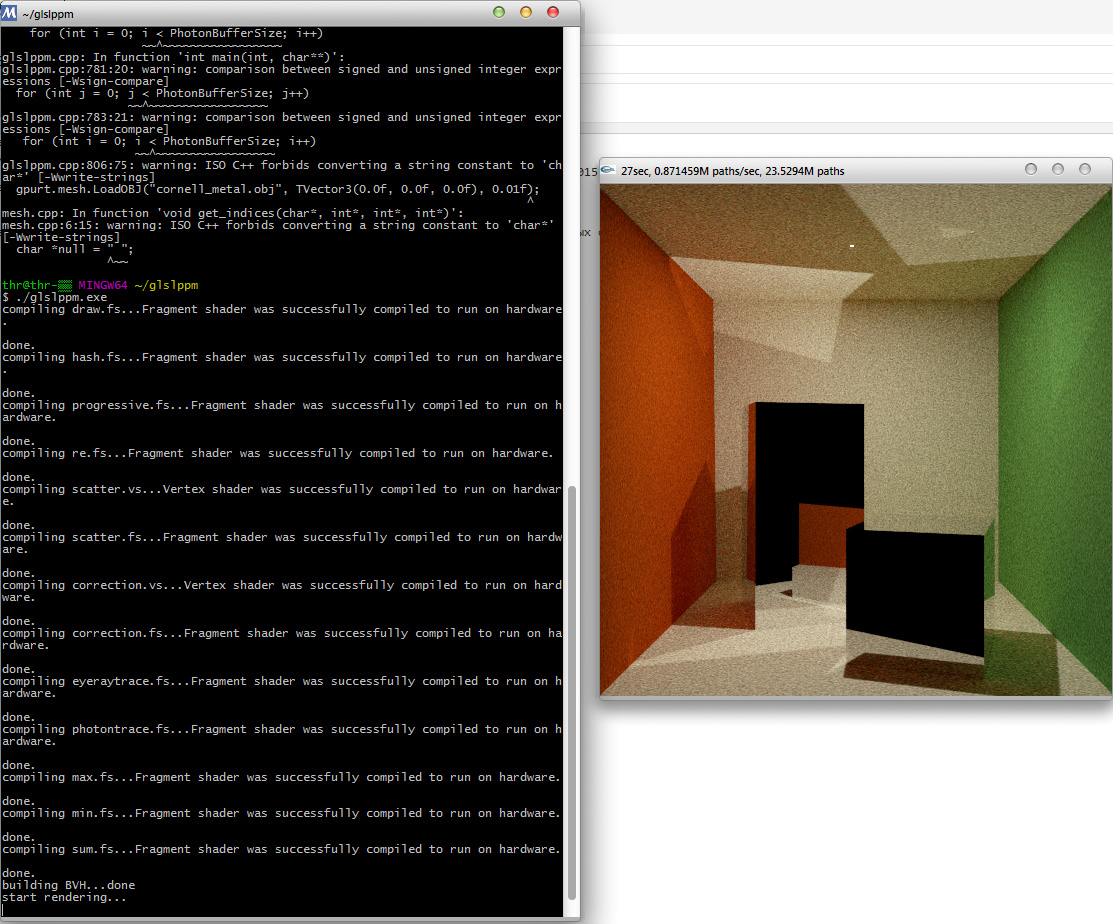The height and width of the screenshot is (924, 1113).
Task: Click the 'char *null' code line
Action: point(75,249)
